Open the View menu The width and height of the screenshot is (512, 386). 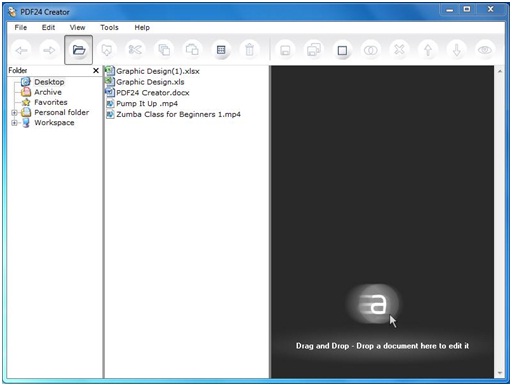point(77,28)
